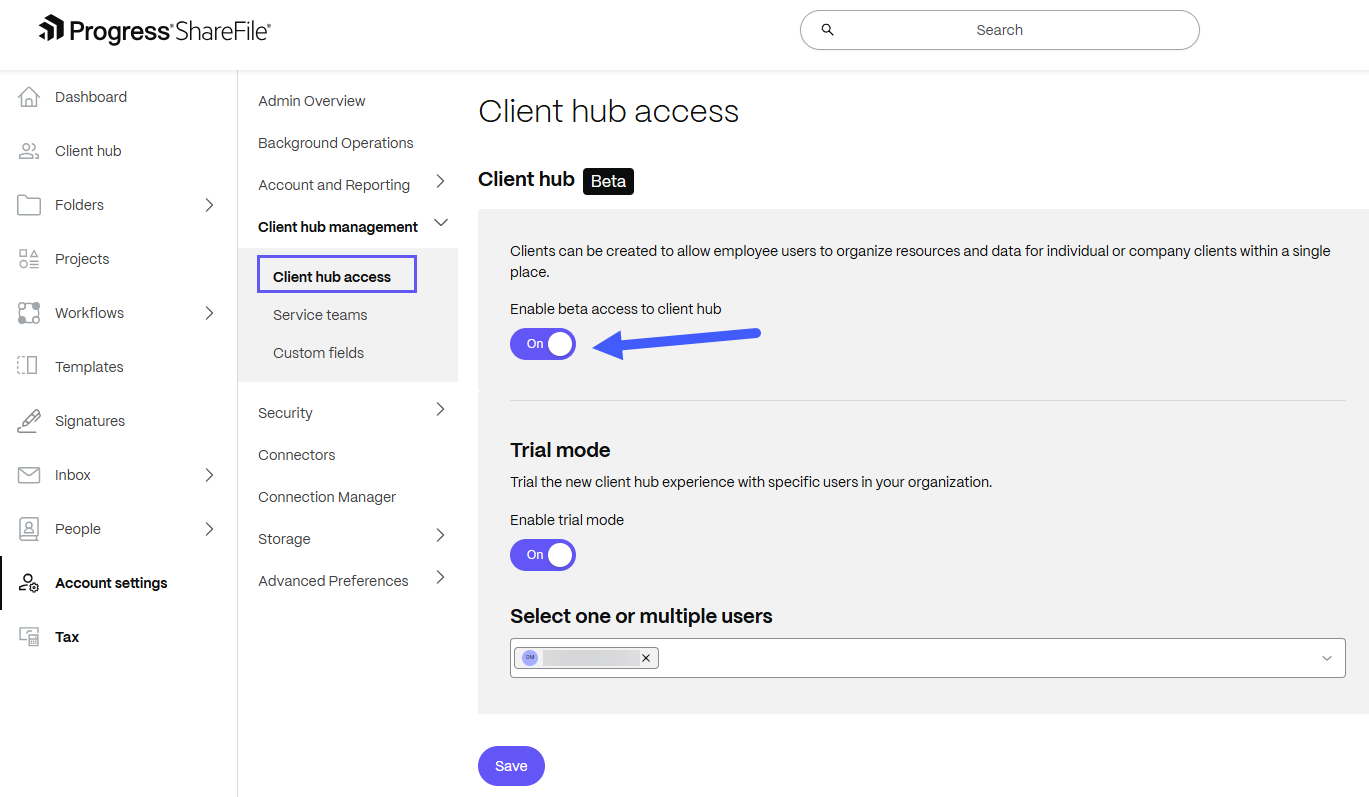Screen dimensions: 1369x797
Task: Expand the Storage settings group
Action: tap(283, 538)
